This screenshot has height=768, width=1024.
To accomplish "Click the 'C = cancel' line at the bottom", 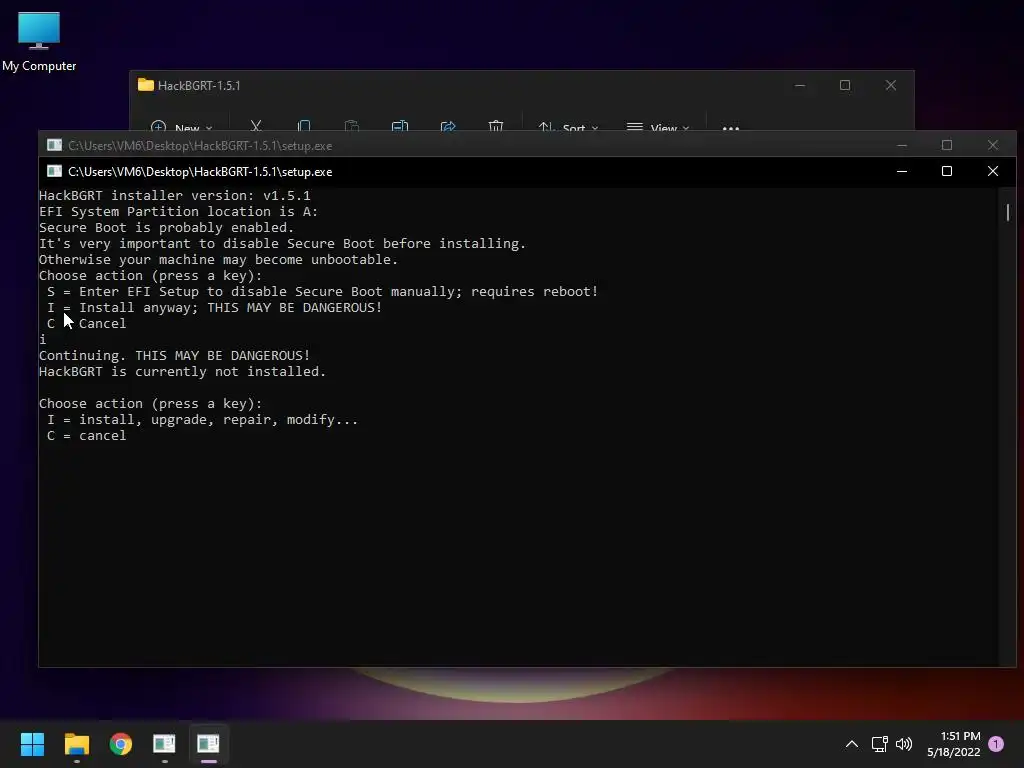I will pyautogui.click(x=86, y=436).
